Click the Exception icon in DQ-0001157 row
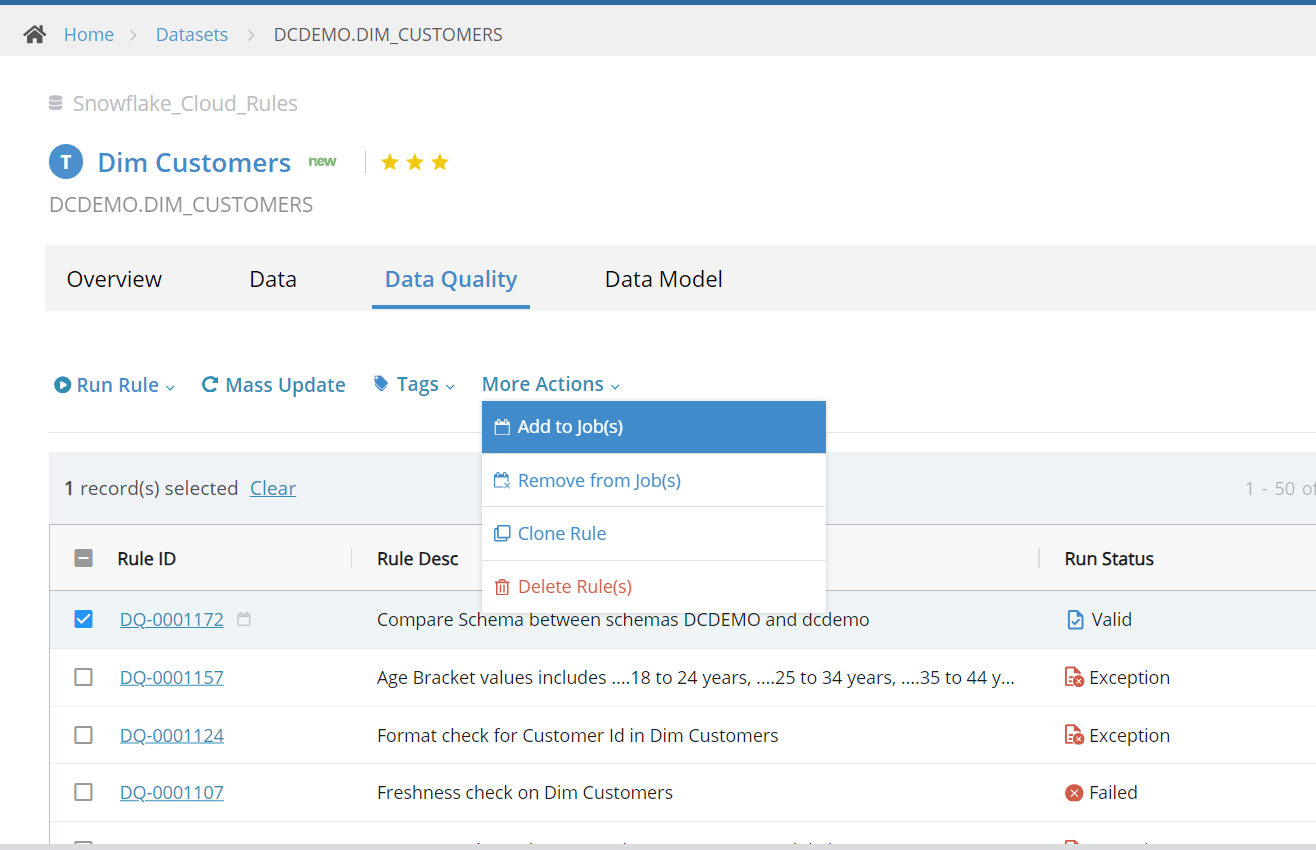 click(x=1075, y=678)
